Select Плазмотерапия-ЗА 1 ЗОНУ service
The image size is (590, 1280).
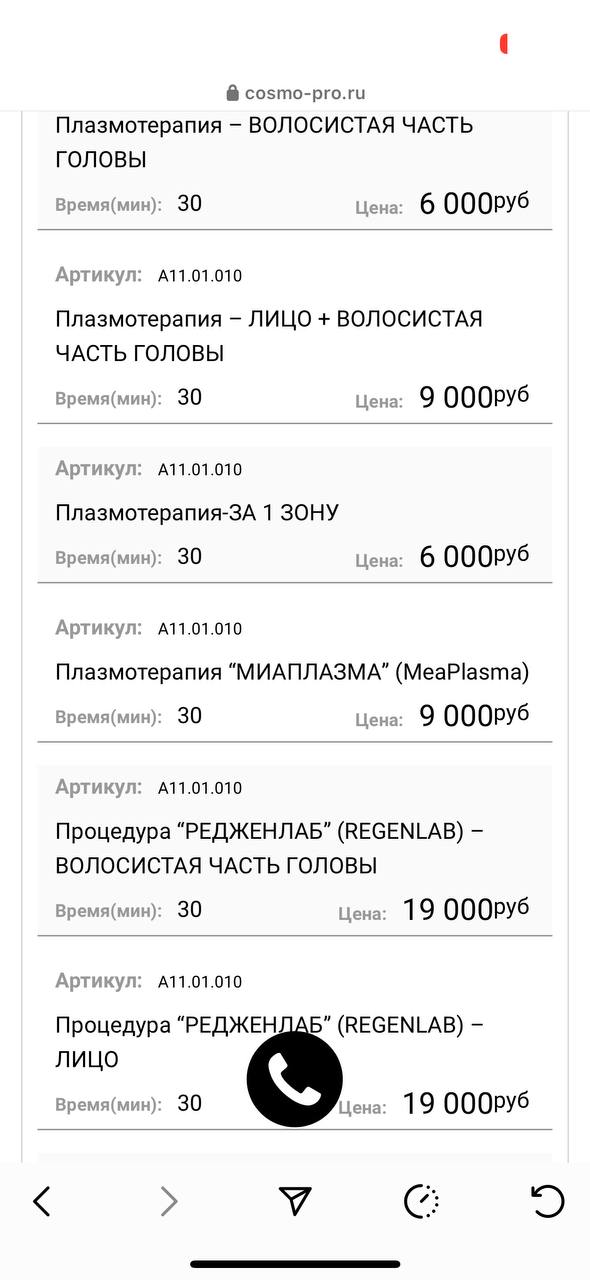click(197, 513)
